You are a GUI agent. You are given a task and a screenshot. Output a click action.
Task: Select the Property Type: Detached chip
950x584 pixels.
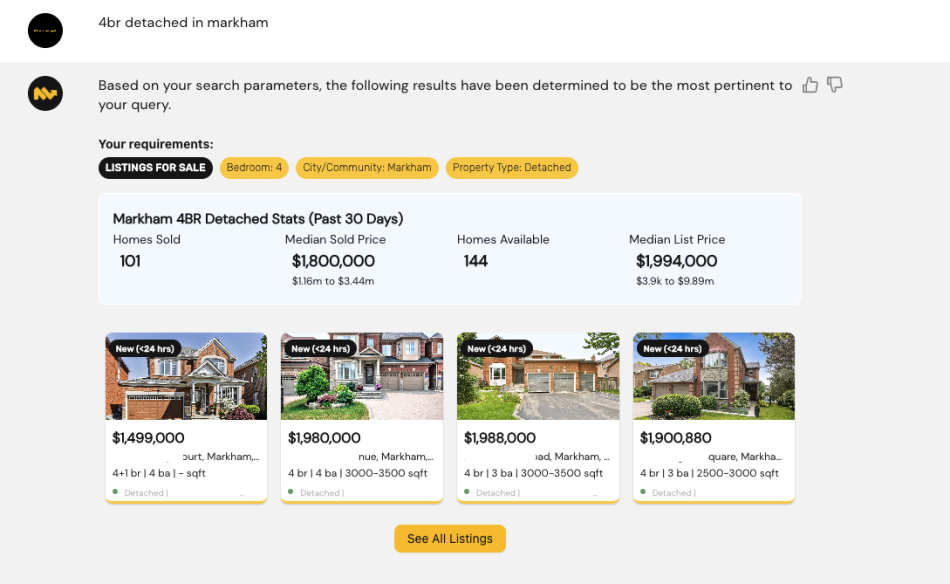pyautogui.click(x=512, y=168)
